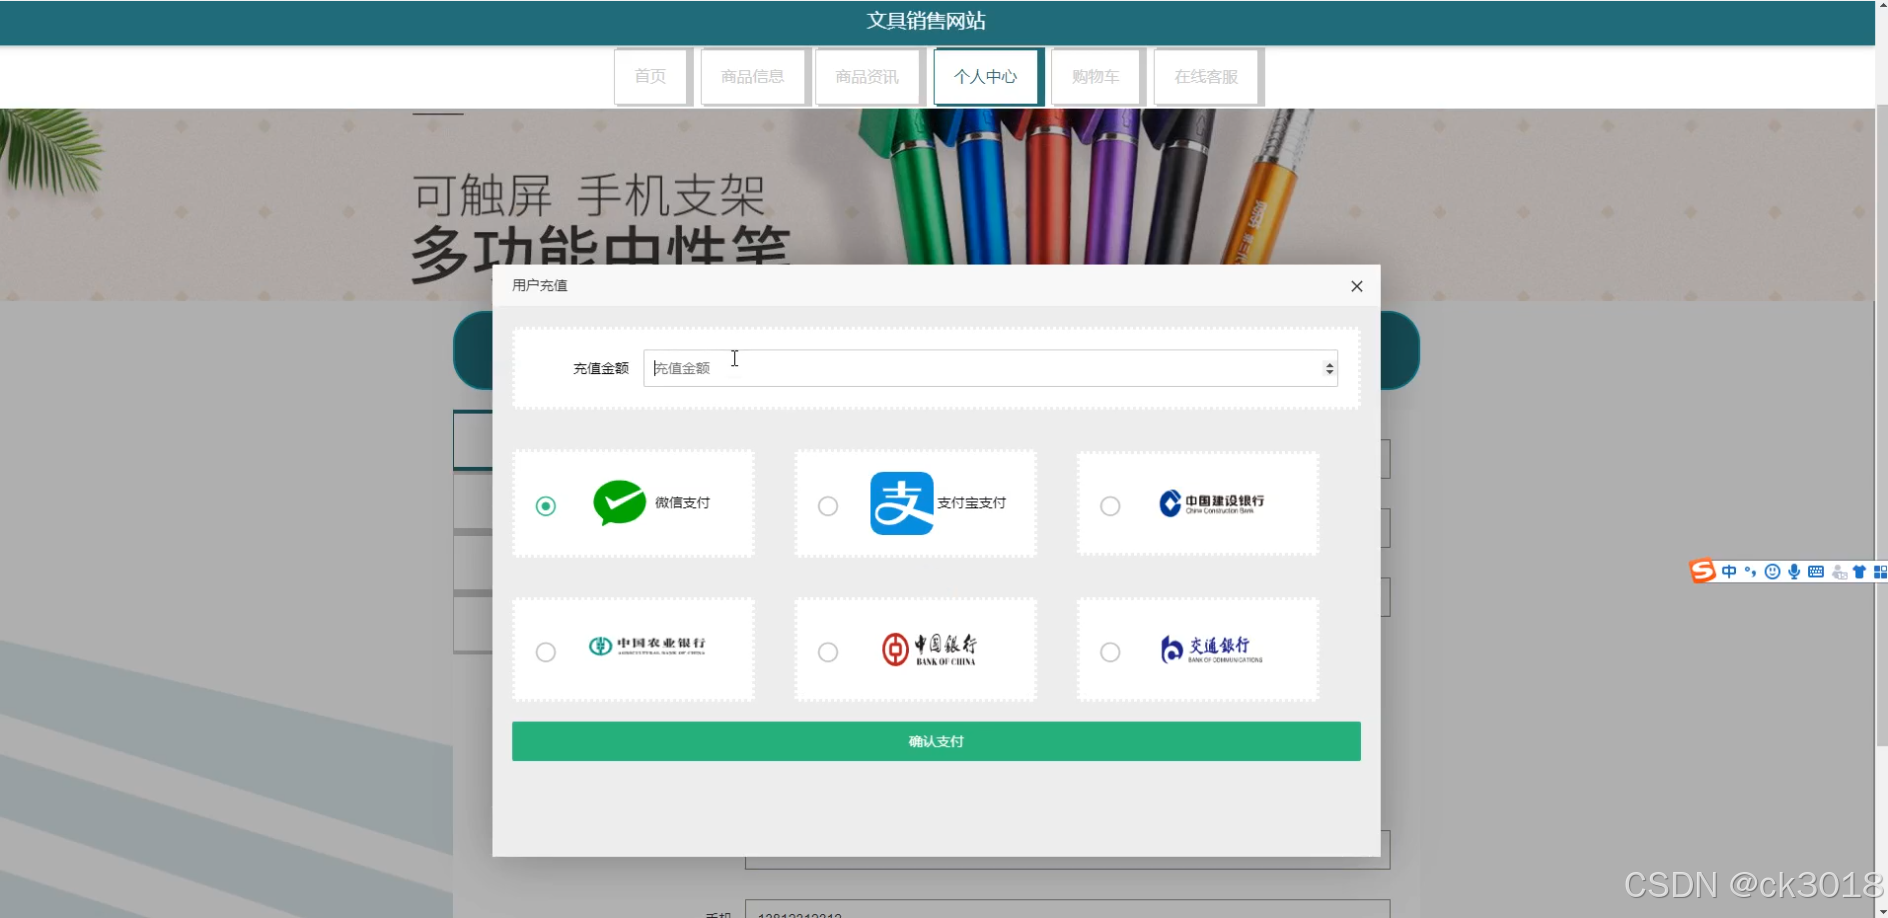The image size is (1888, 918).
Task: Click the orange Sogou input method logo
Action: click(x=1702, y=571)
